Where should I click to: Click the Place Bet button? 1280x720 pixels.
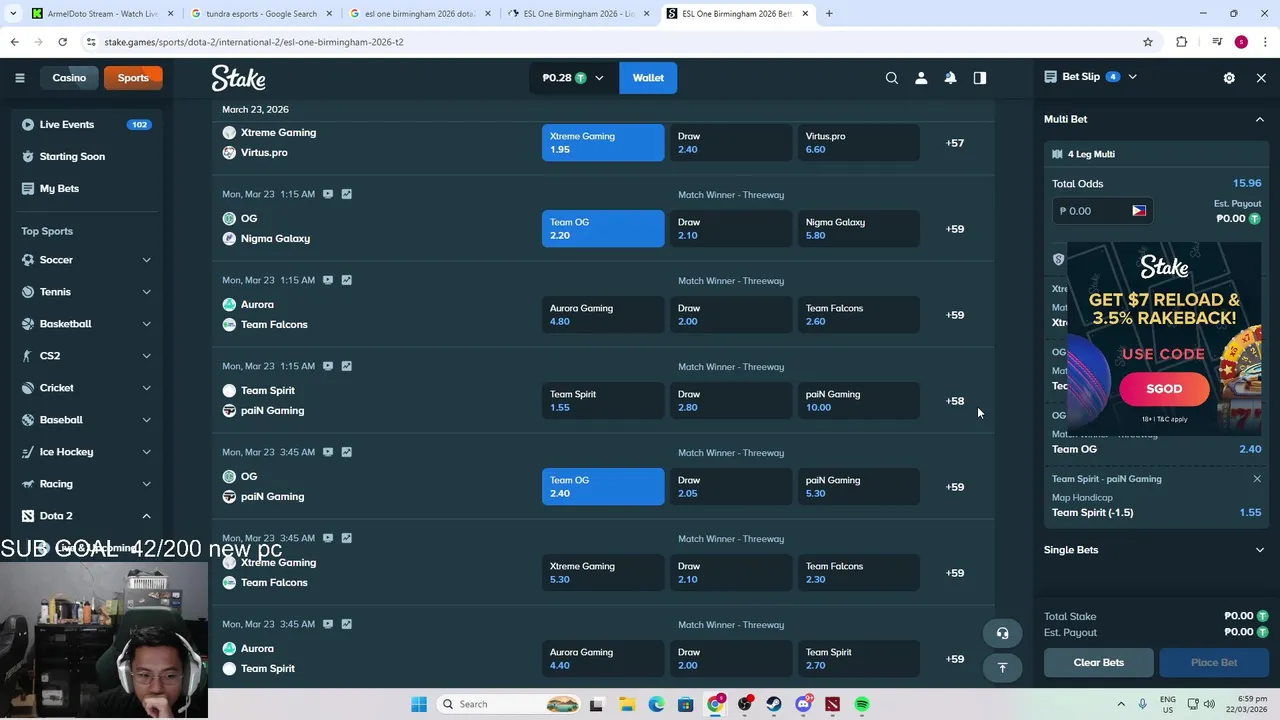tap(1213, 662)
